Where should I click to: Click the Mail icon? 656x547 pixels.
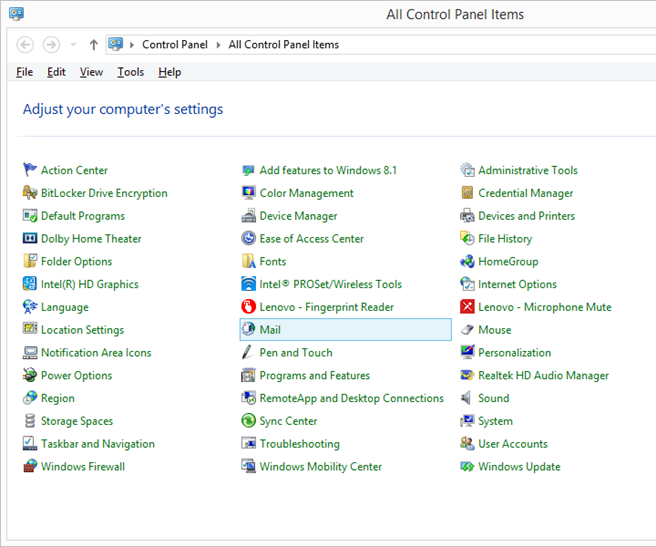click(x=249, y=330)
